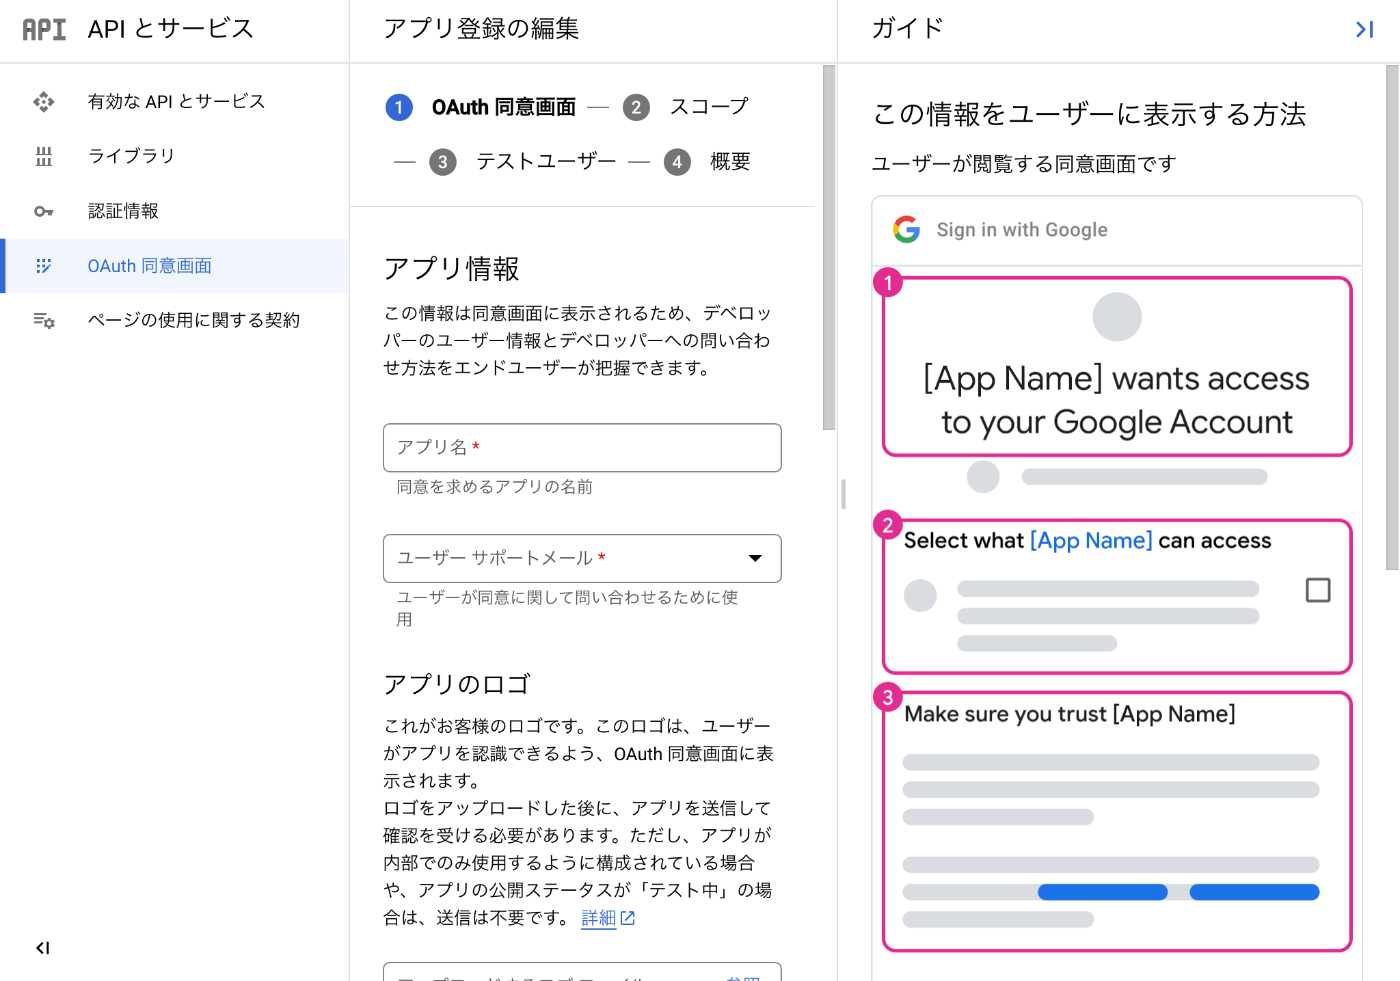Click the guide panel vertical scrollbar
Viewport: 1400px width, 981px height.
[x=1392, y=318]
